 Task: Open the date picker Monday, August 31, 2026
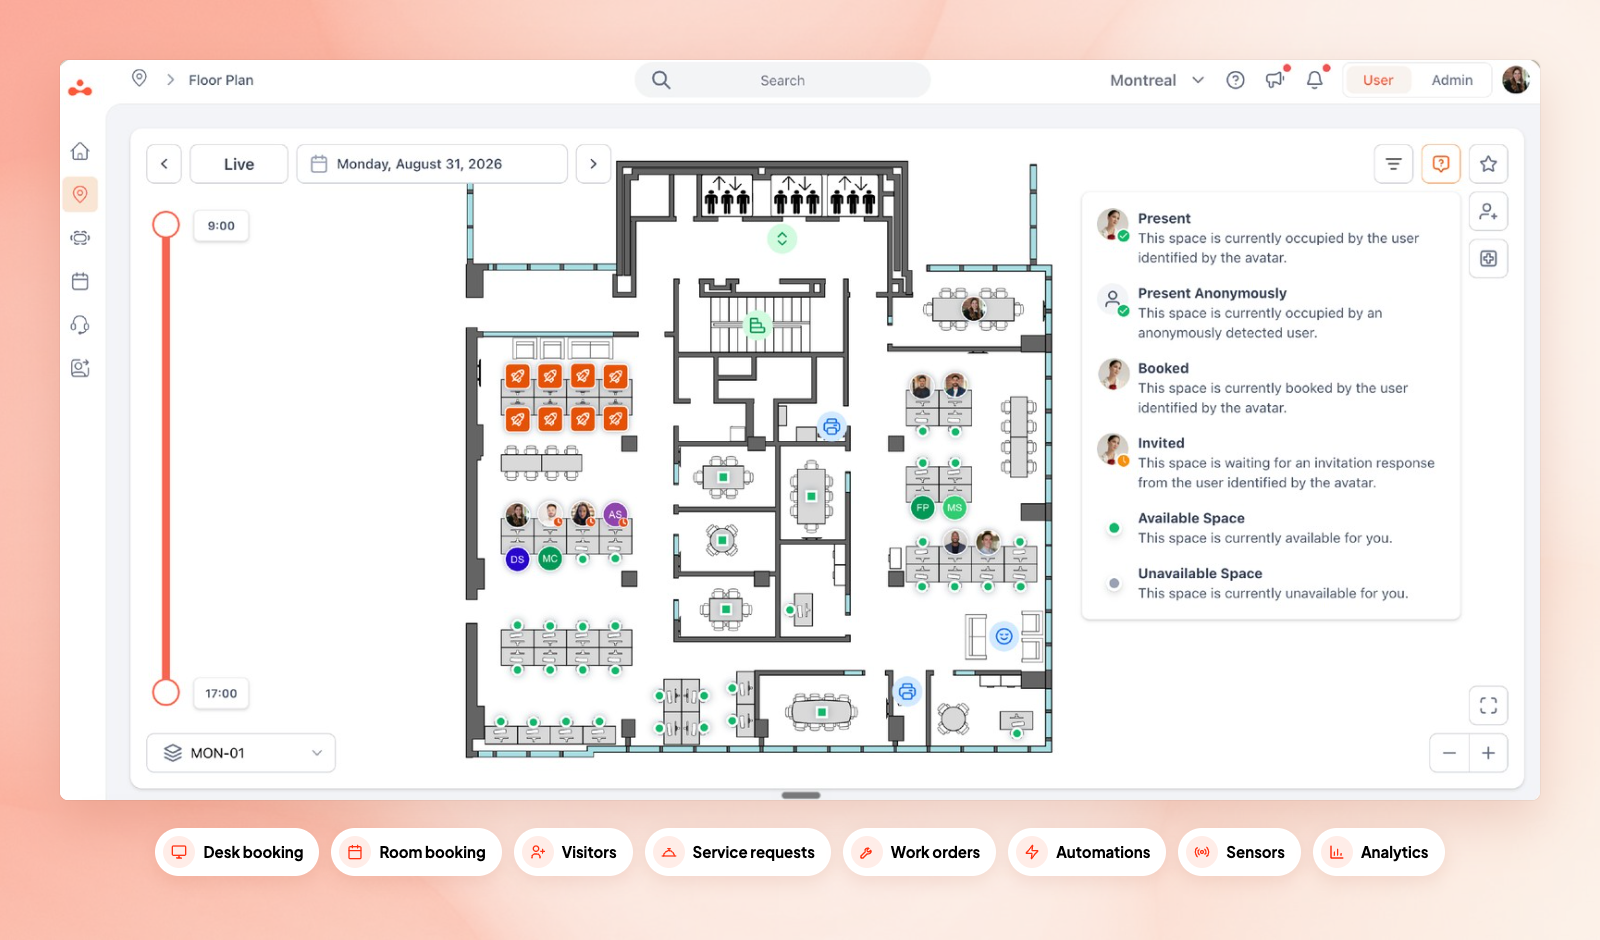pyautogui.click(x=432, y=164)
